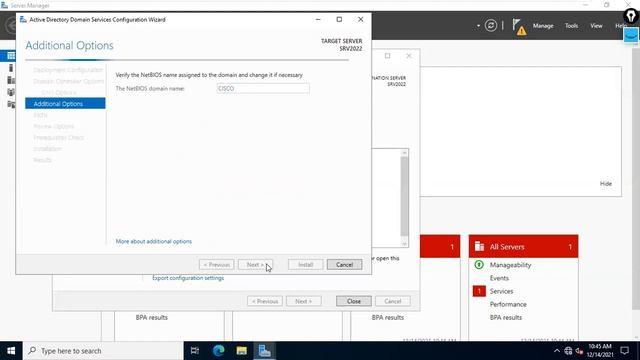Viewport: 640px width, 360px height.
Task: Click the All Servers tile header icon
Action: 479,247
